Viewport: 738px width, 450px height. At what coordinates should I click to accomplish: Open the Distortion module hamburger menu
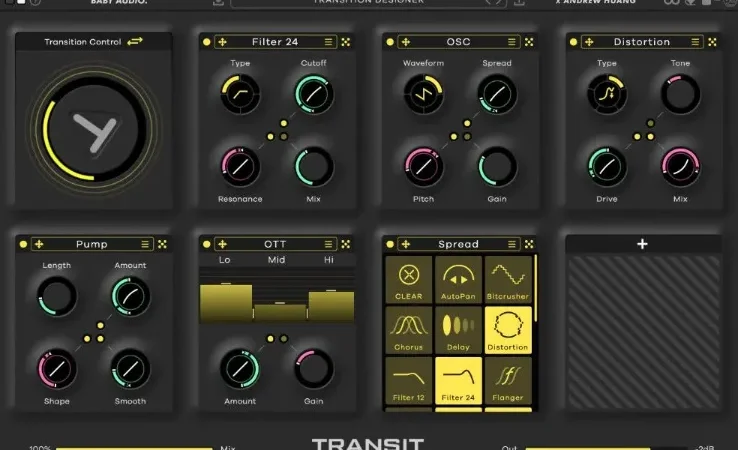[695, 42]
